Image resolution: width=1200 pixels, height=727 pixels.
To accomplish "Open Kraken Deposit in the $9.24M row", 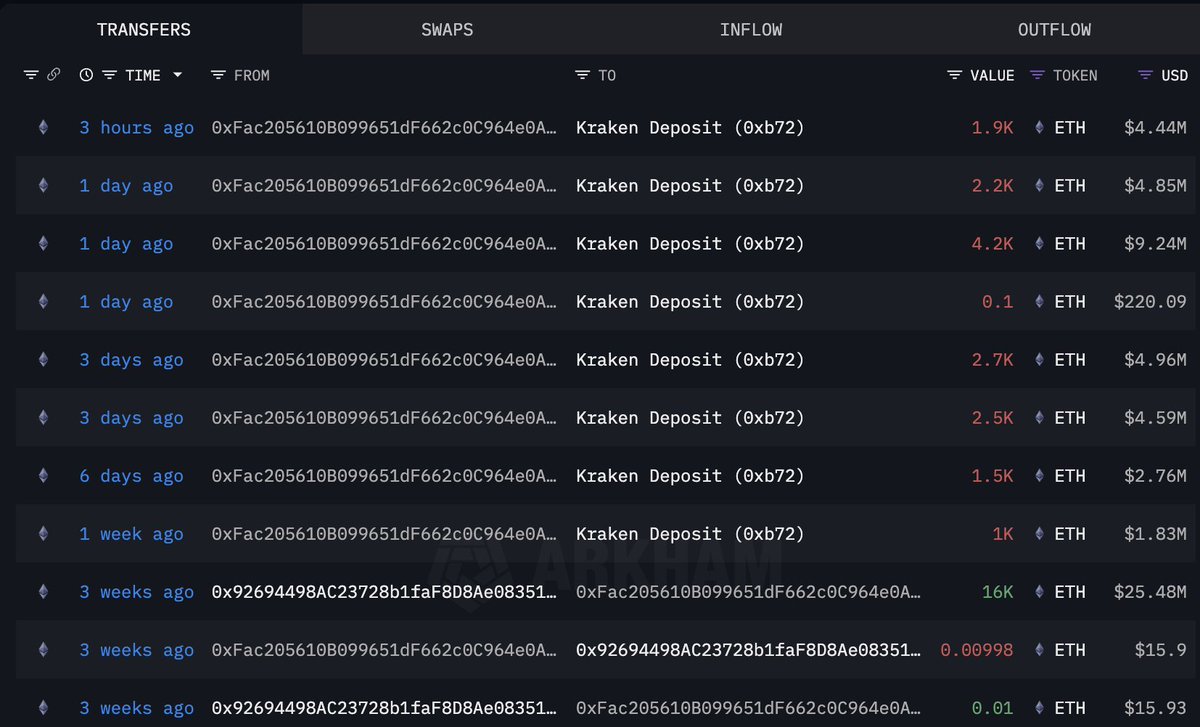I will (690, 243).
